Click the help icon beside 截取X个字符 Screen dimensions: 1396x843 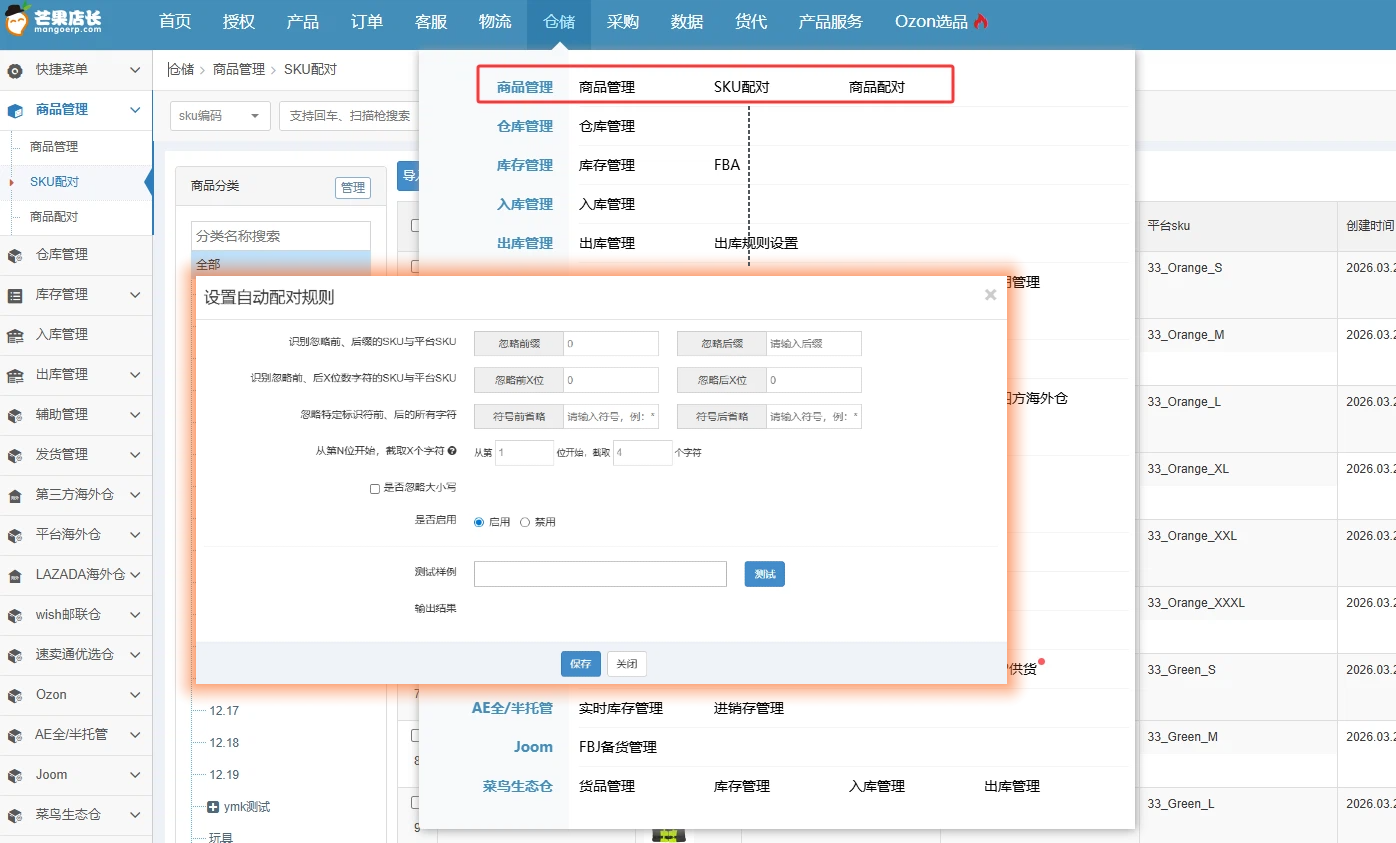pyautogui.click(x=452, y=452)
